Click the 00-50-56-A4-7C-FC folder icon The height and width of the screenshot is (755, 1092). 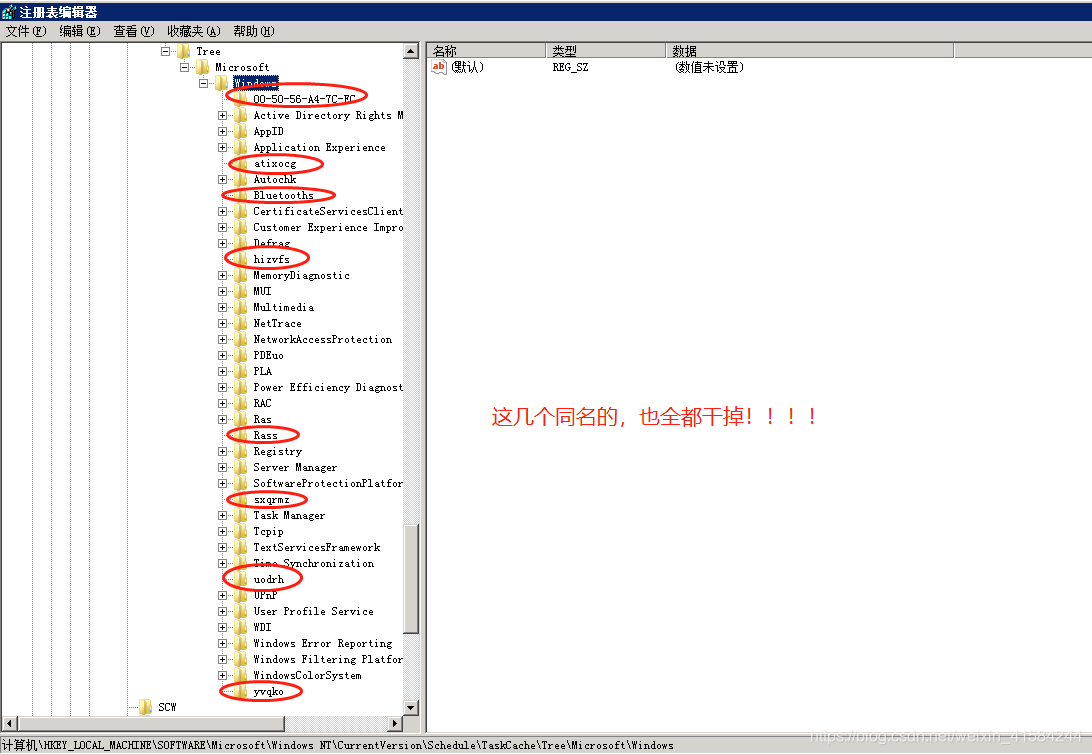point(241,99)
